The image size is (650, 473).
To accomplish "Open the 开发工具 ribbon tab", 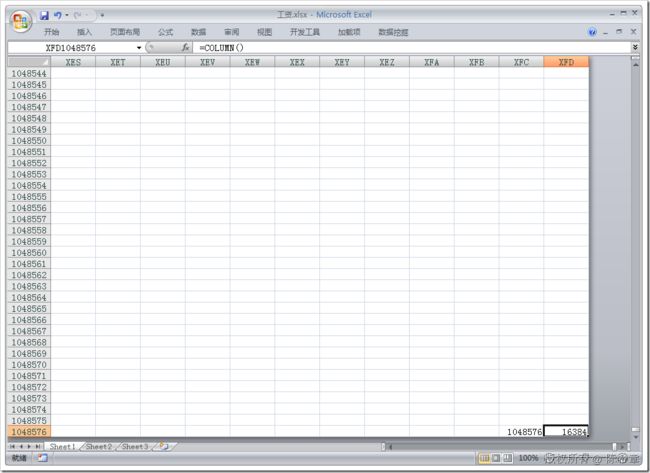I will pos(305,32).
